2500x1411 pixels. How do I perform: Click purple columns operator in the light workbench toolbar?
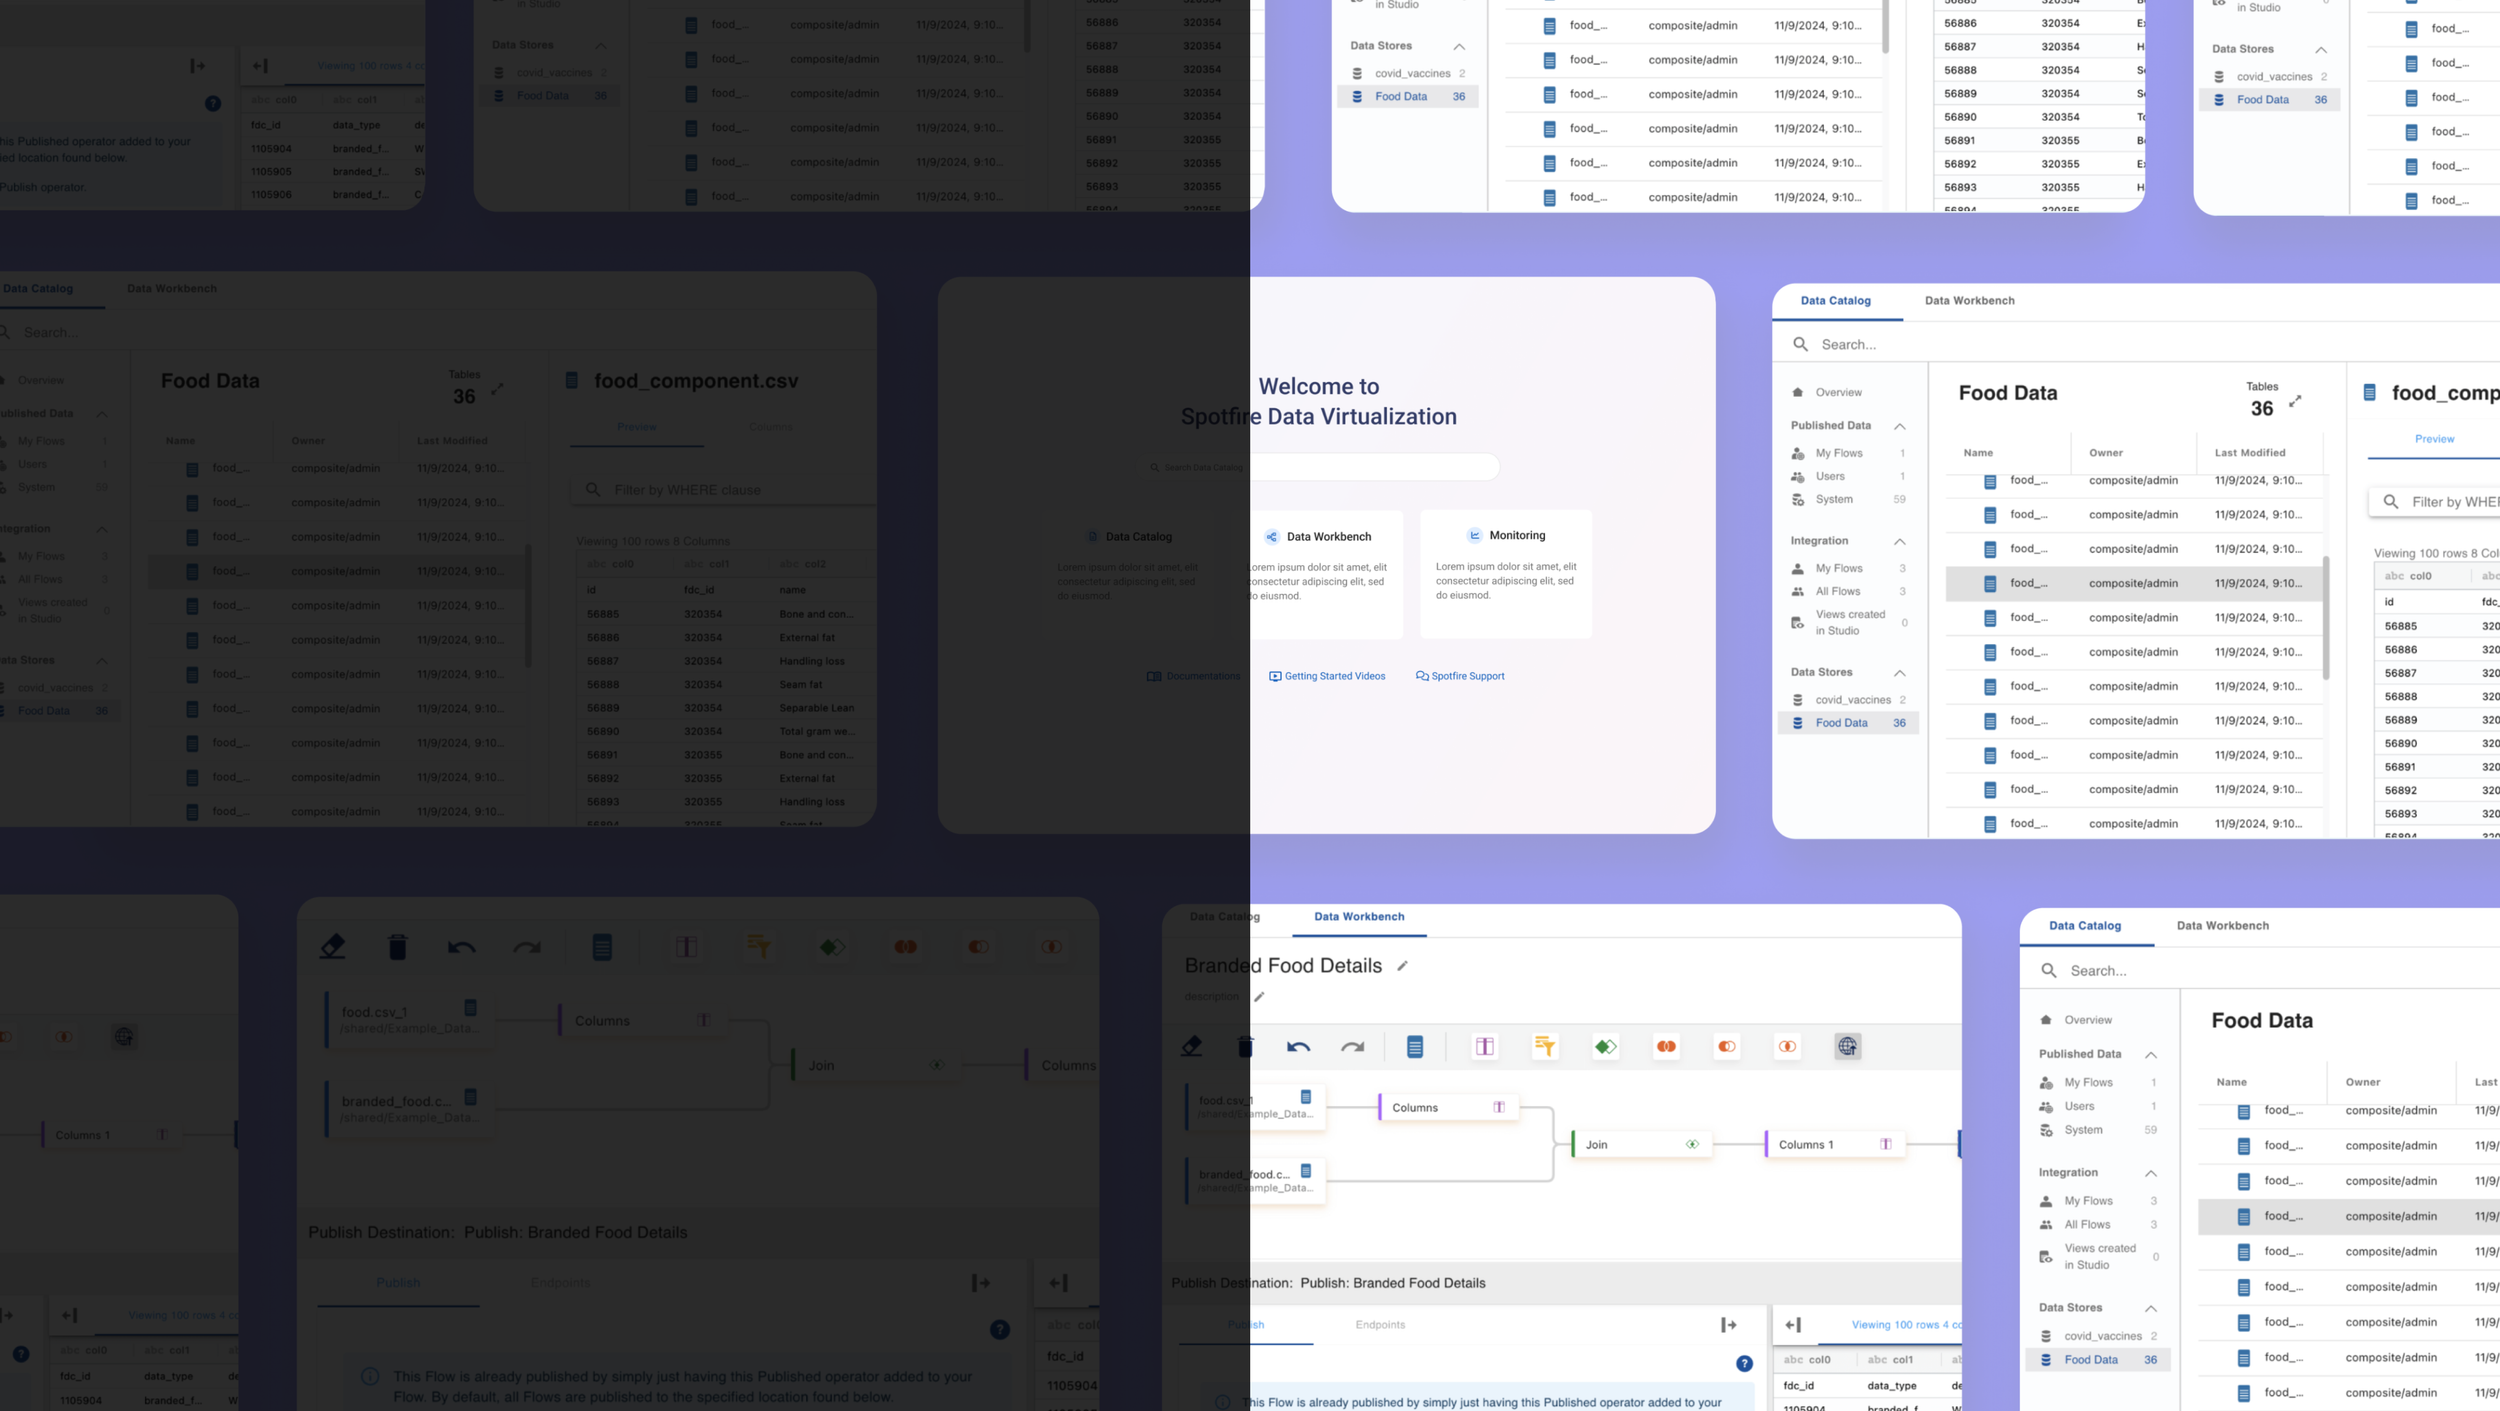click(1484, 1046)
